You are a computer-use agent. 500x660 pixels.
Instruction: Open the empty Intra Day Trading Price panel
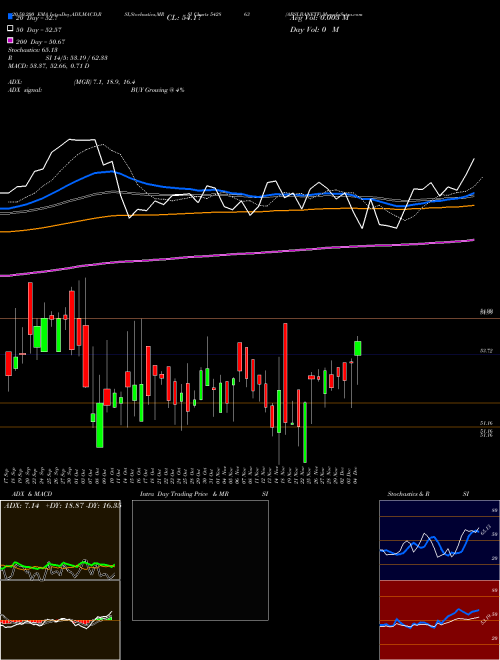[x=200, y=560]
